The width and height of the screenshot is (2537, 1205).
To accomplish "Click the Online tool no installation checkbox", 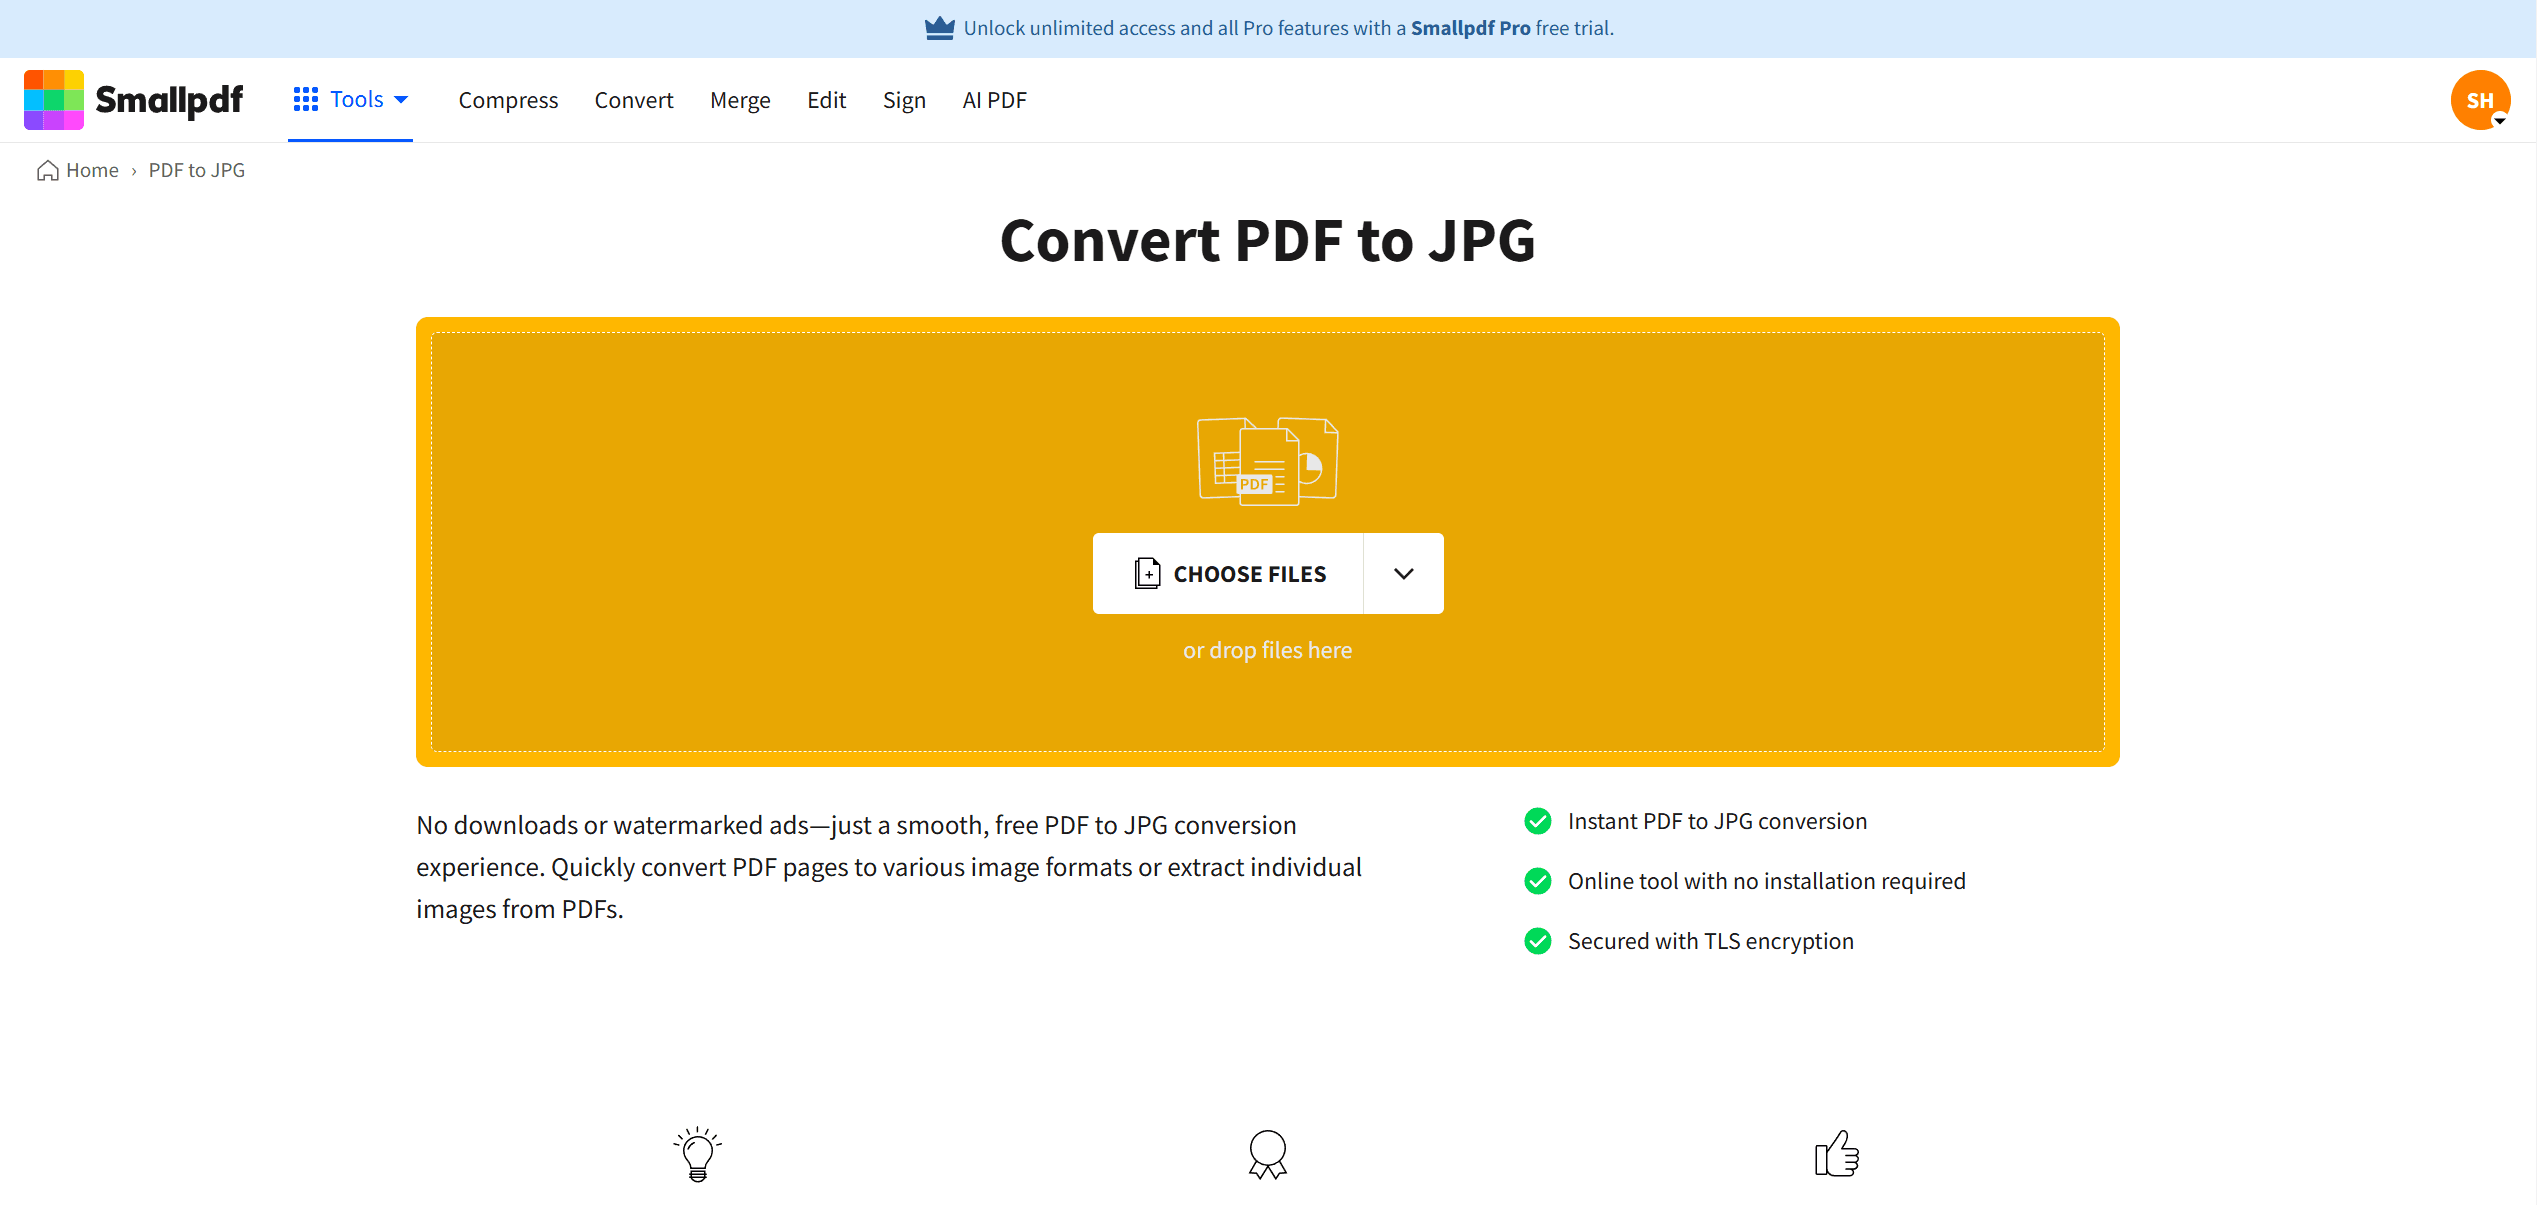I will tap(1537, 880).
